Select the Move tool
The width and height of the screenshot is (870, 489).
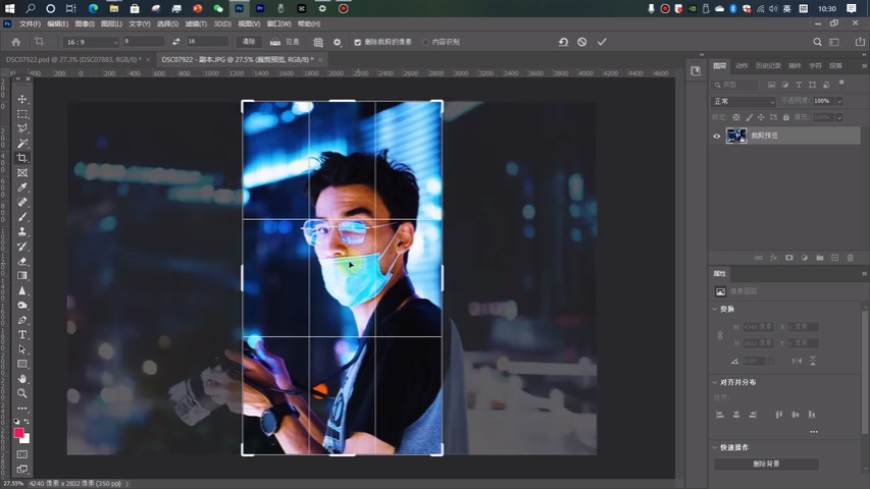point(22,99)
